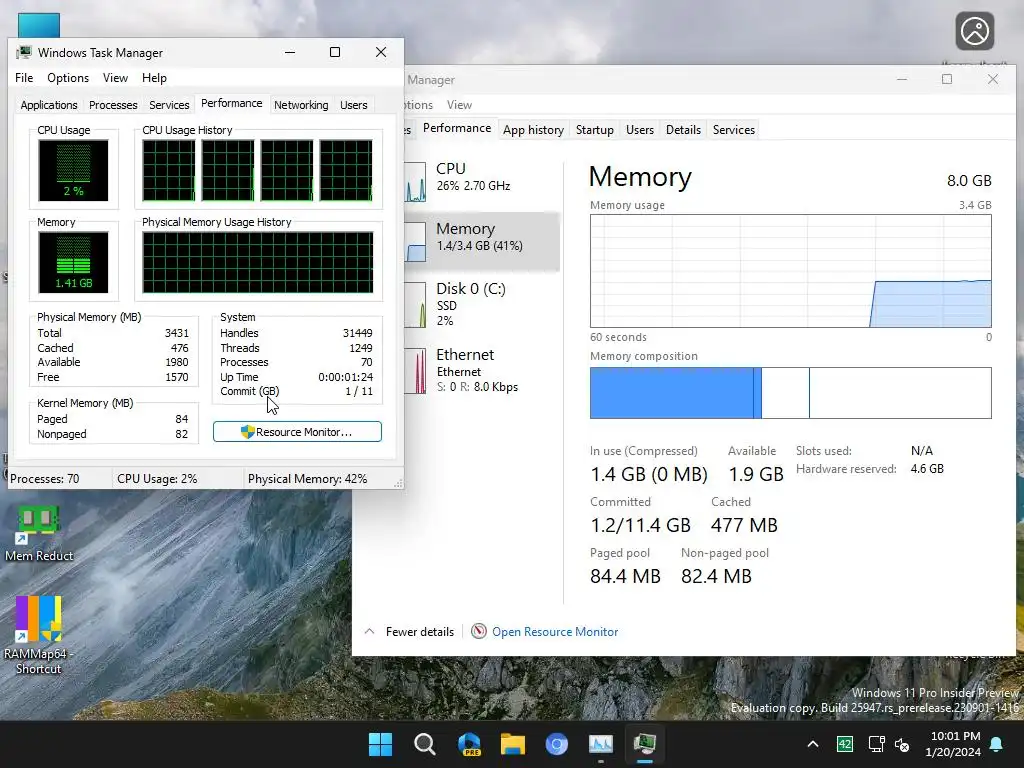Click Physical Memory: 42% status entry

pos(307,479)
